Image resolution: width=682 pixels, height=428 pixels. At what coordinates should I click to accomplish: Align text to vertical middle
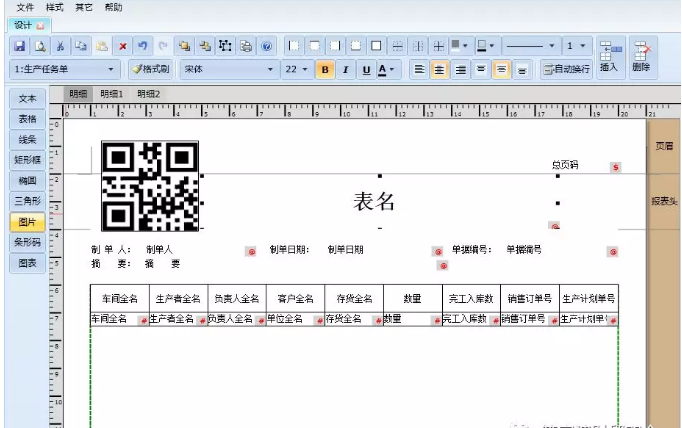(501, 70)
